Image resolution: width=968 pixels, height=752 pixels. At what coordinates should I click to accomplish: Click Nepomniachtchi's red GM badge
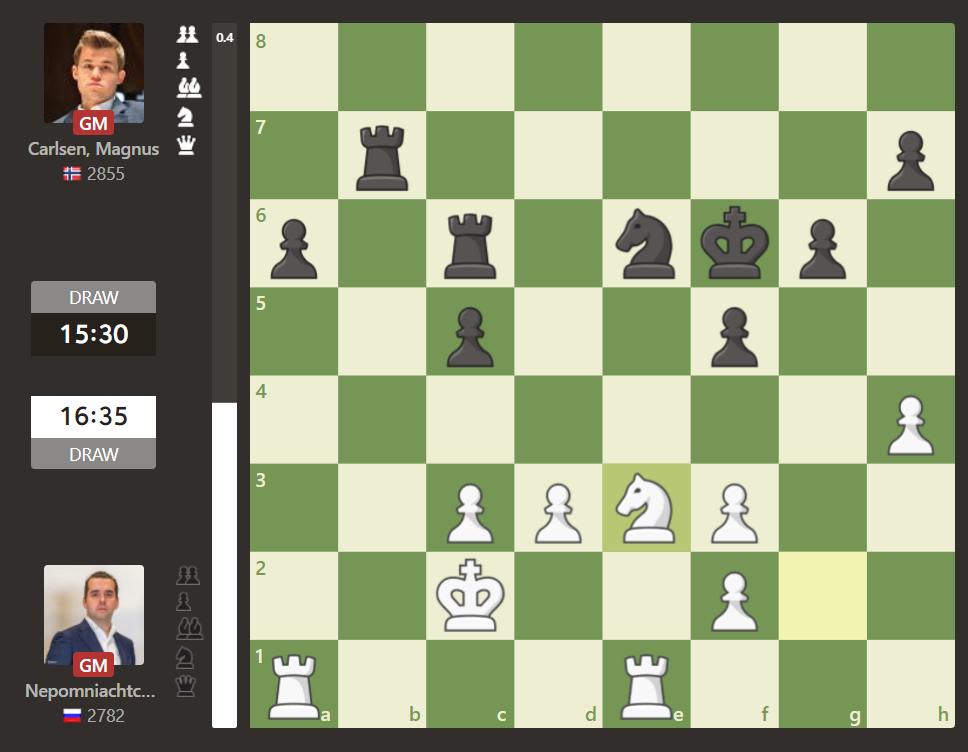tap(92, 664)
